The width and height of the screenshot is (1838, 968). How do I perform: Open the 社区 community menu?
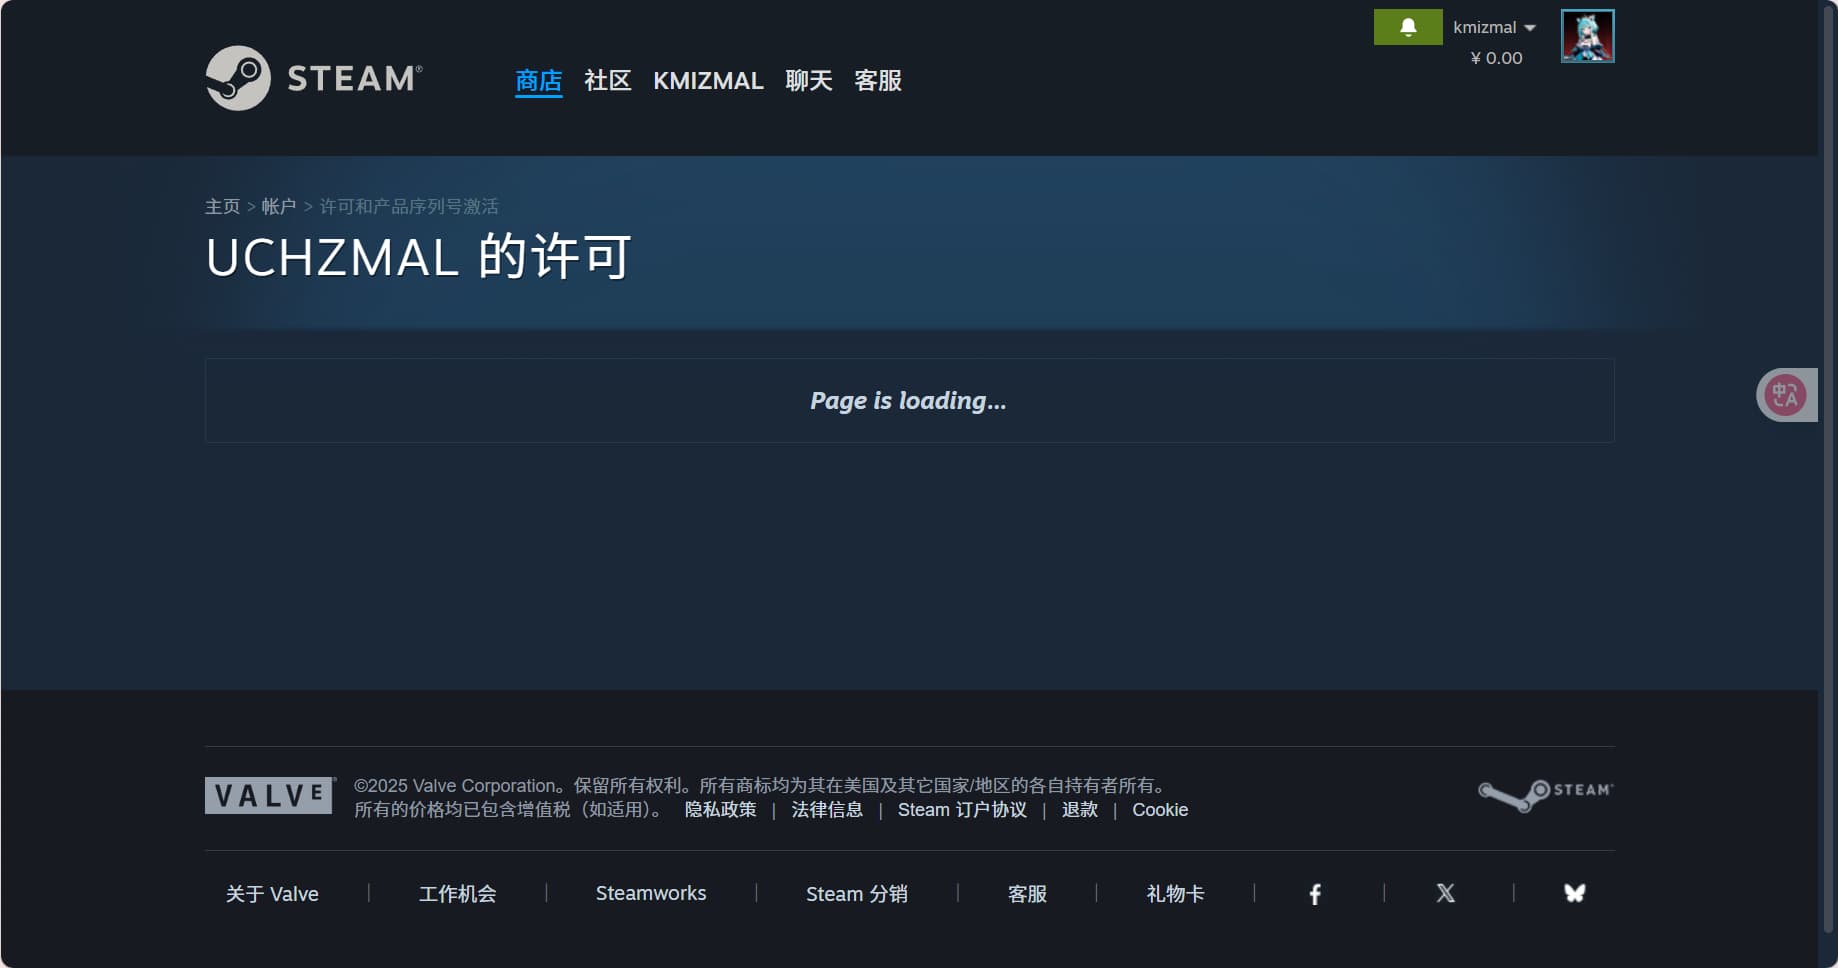[x=607, y=80]
